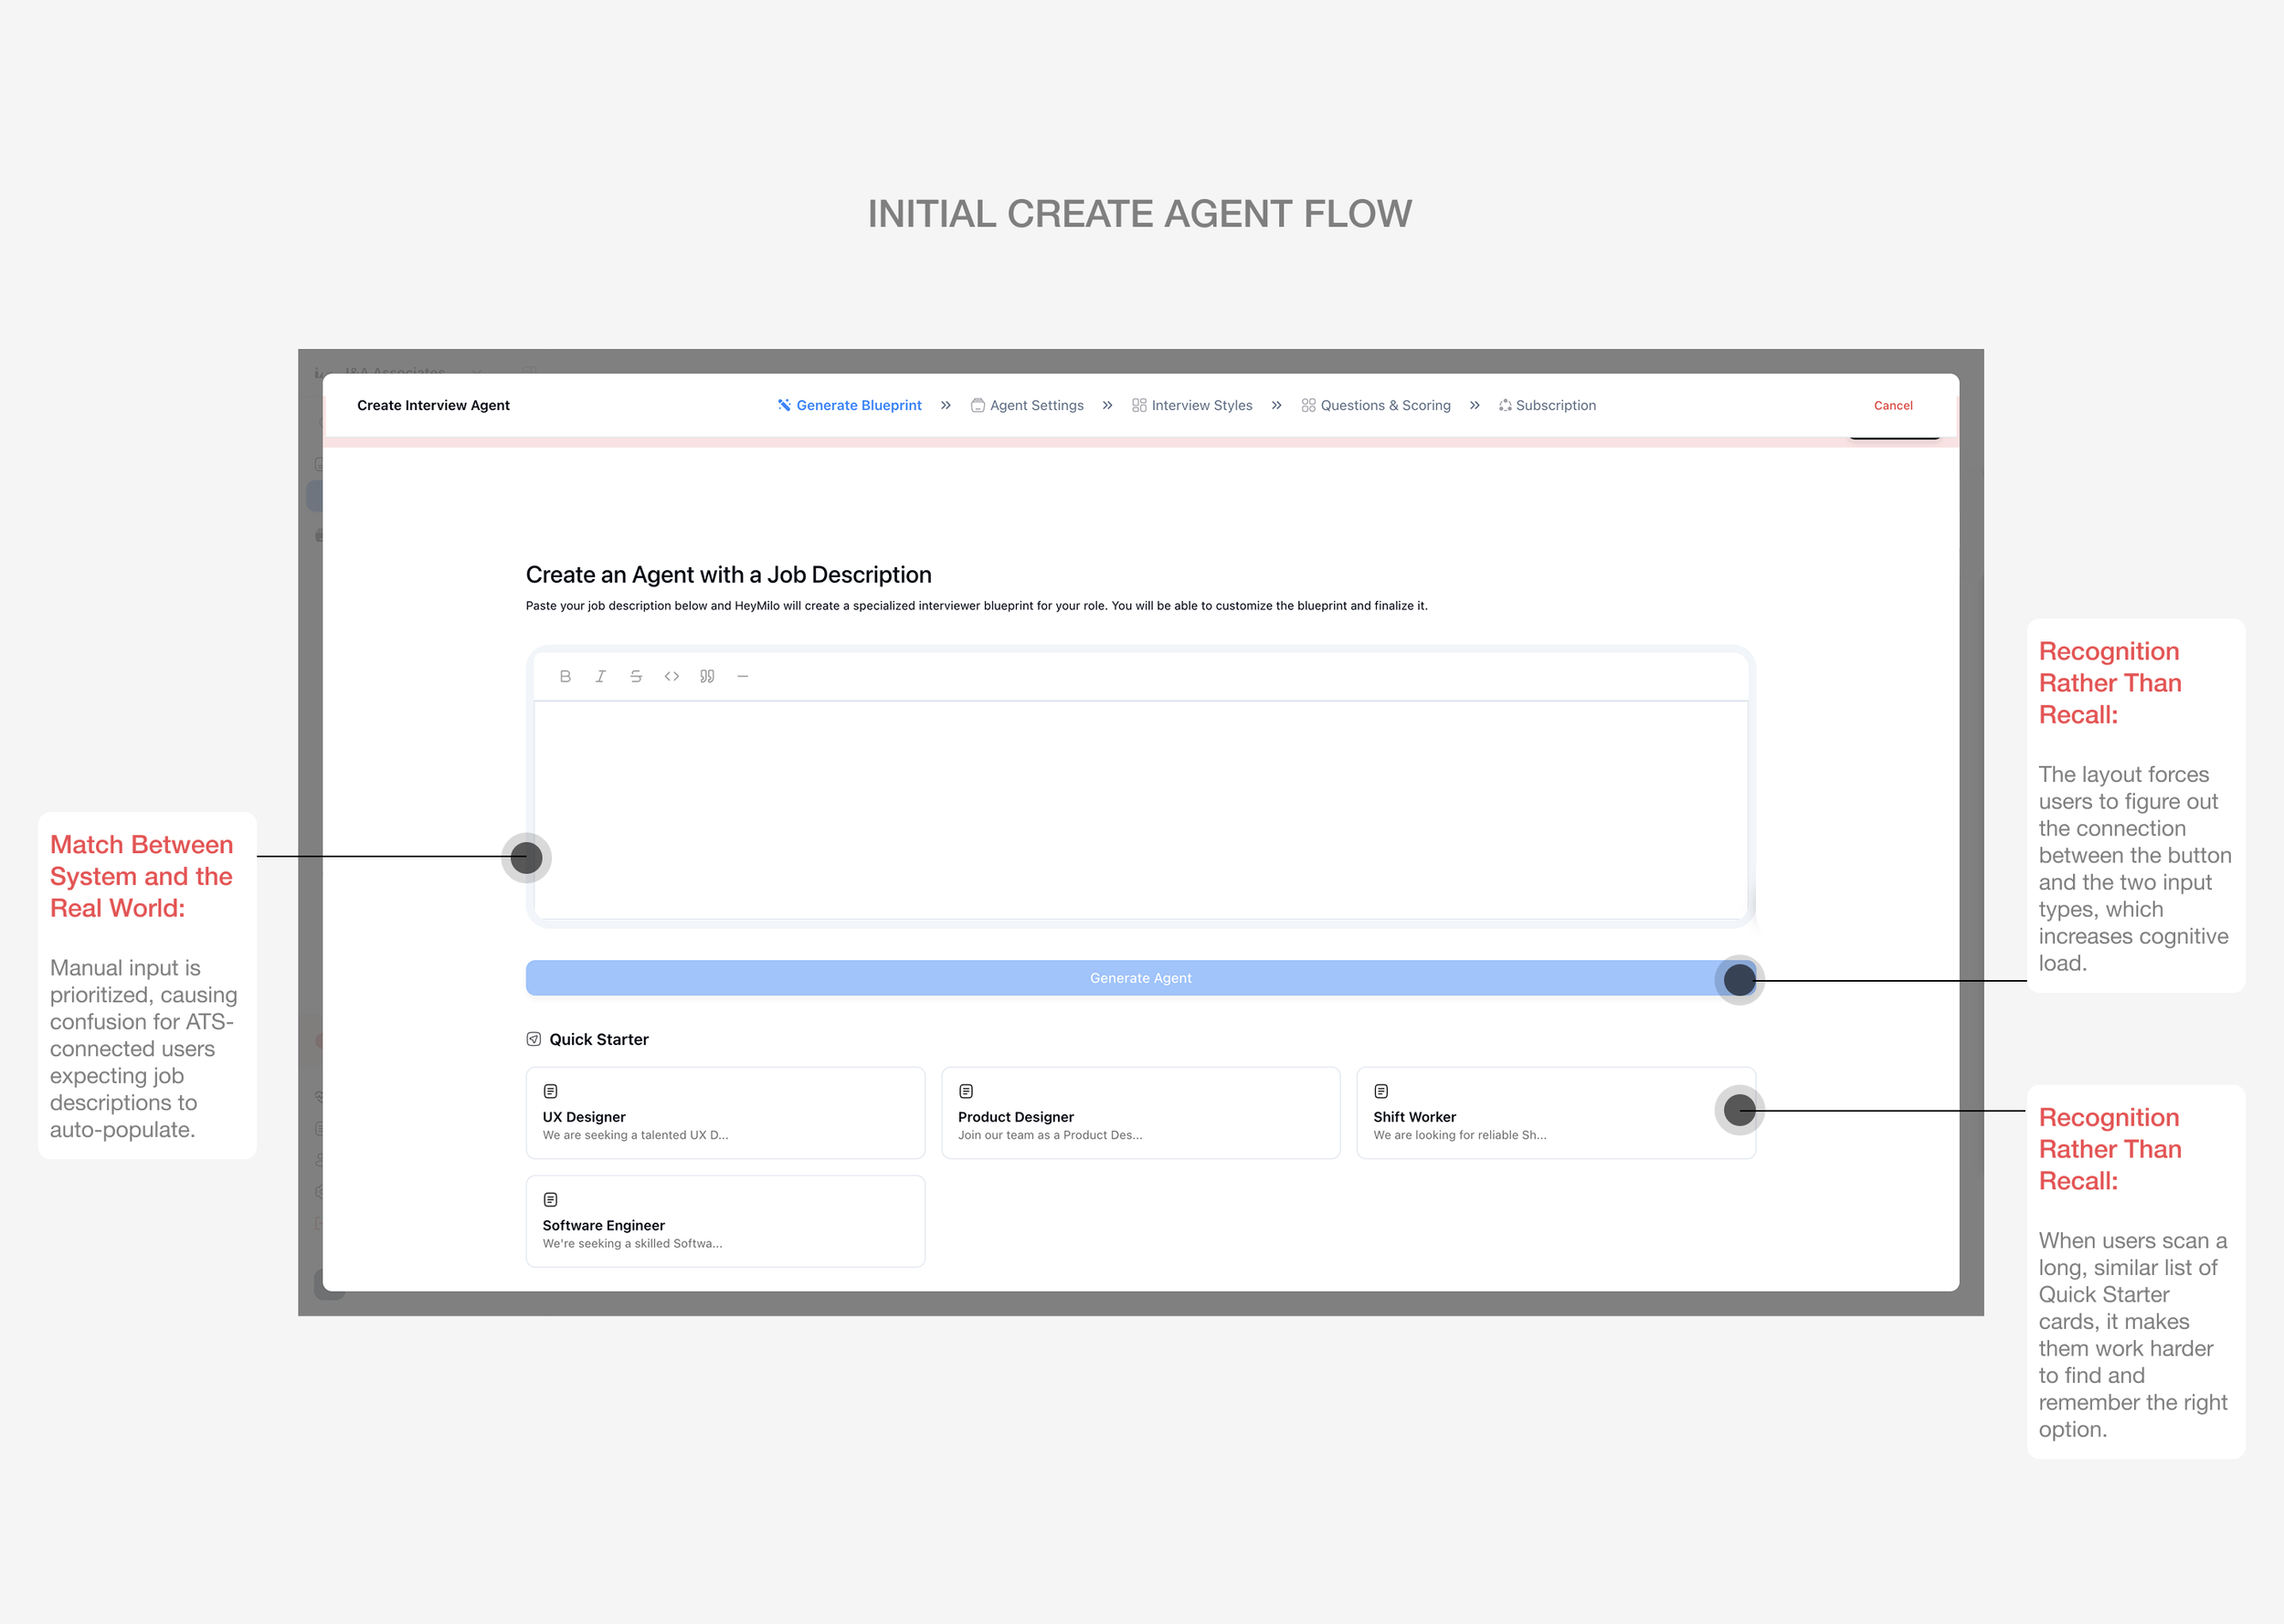
Task: Insert horizontal rule divider icon
Action: 742,676
